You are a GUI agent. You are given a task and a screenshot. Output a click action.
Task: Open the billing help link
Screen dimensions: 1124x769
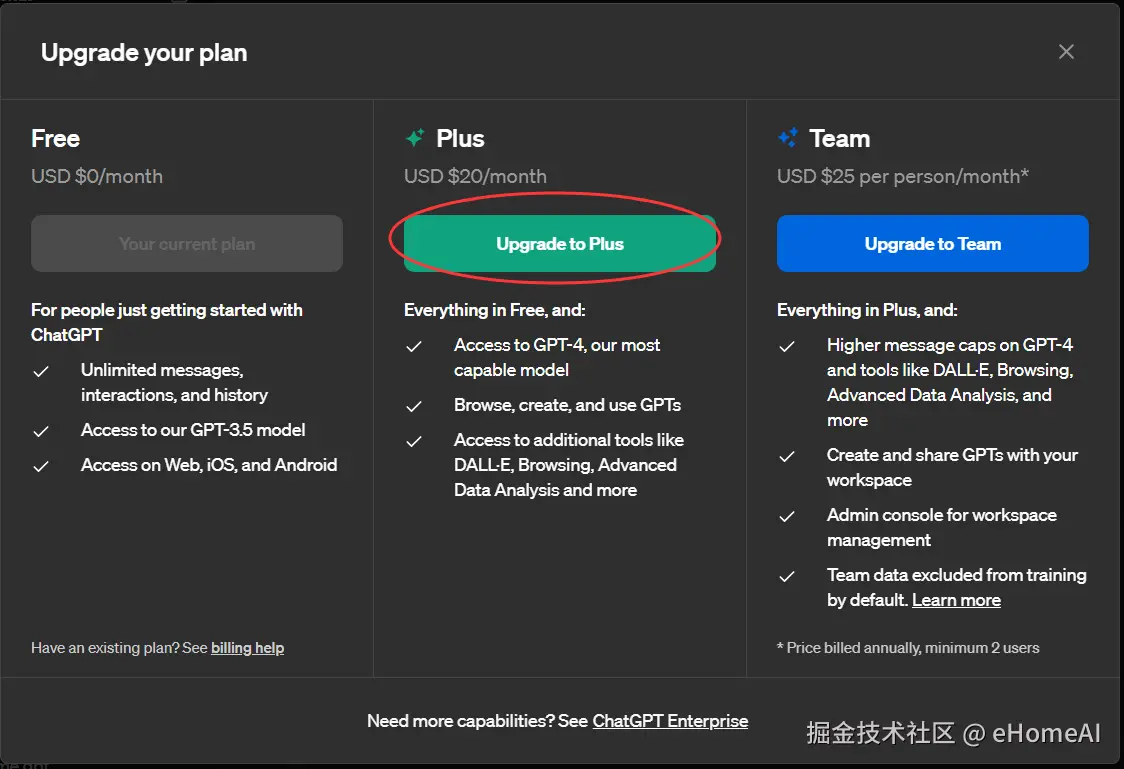pos(247,648)
